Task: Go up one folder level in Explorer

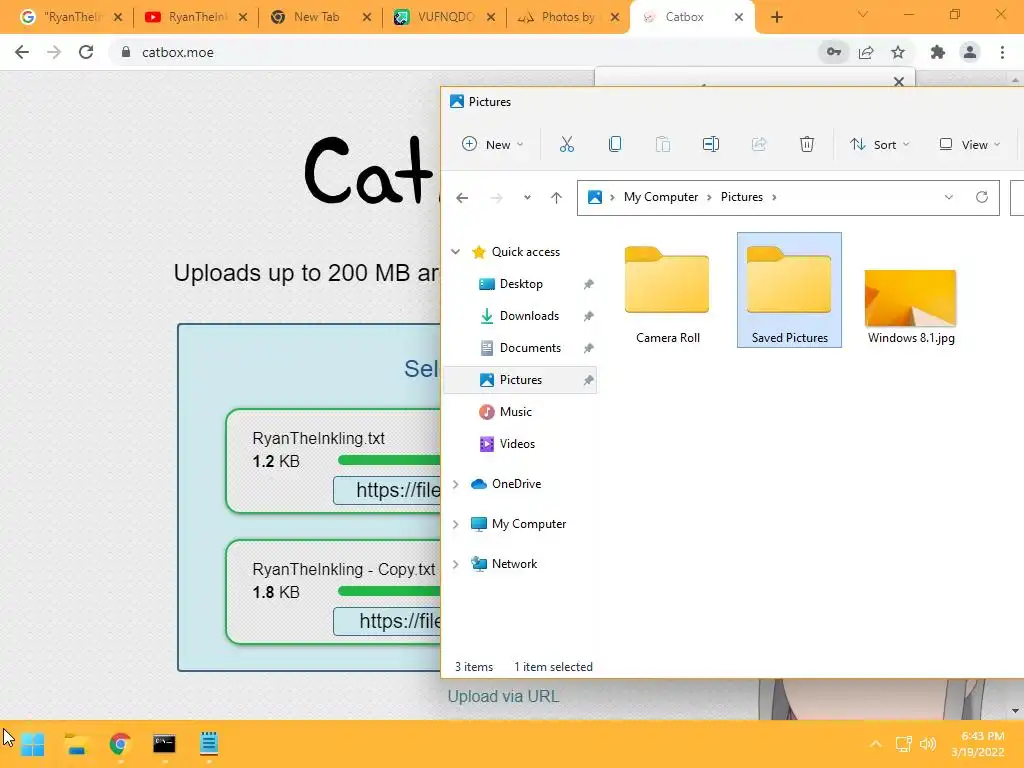Action: pyautogui.click(x=556, y=197)
